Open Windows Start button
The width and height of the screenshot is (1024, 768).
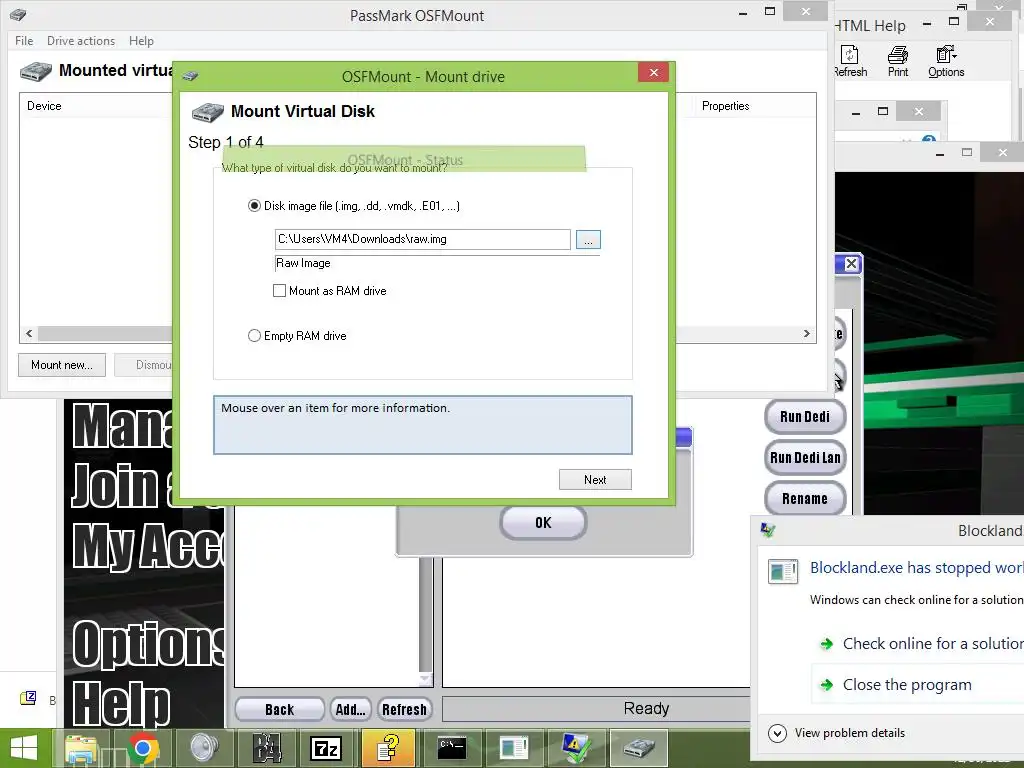pos(24,748)
